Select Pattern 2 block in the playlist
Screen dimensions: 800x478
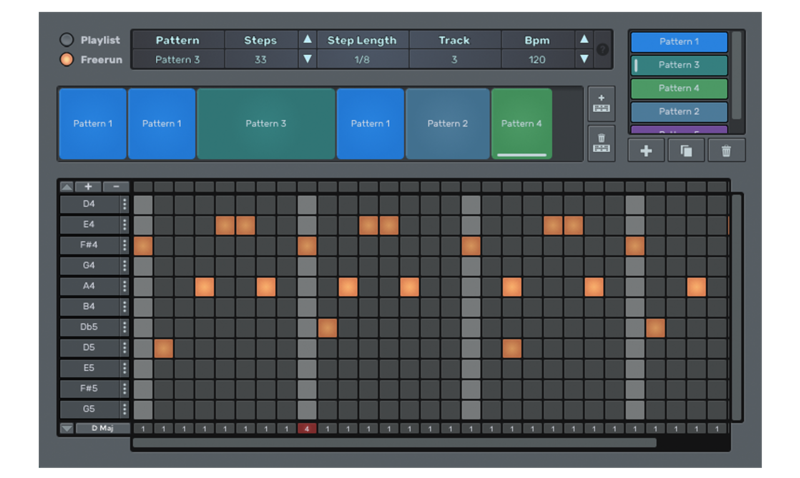point(447,124)
